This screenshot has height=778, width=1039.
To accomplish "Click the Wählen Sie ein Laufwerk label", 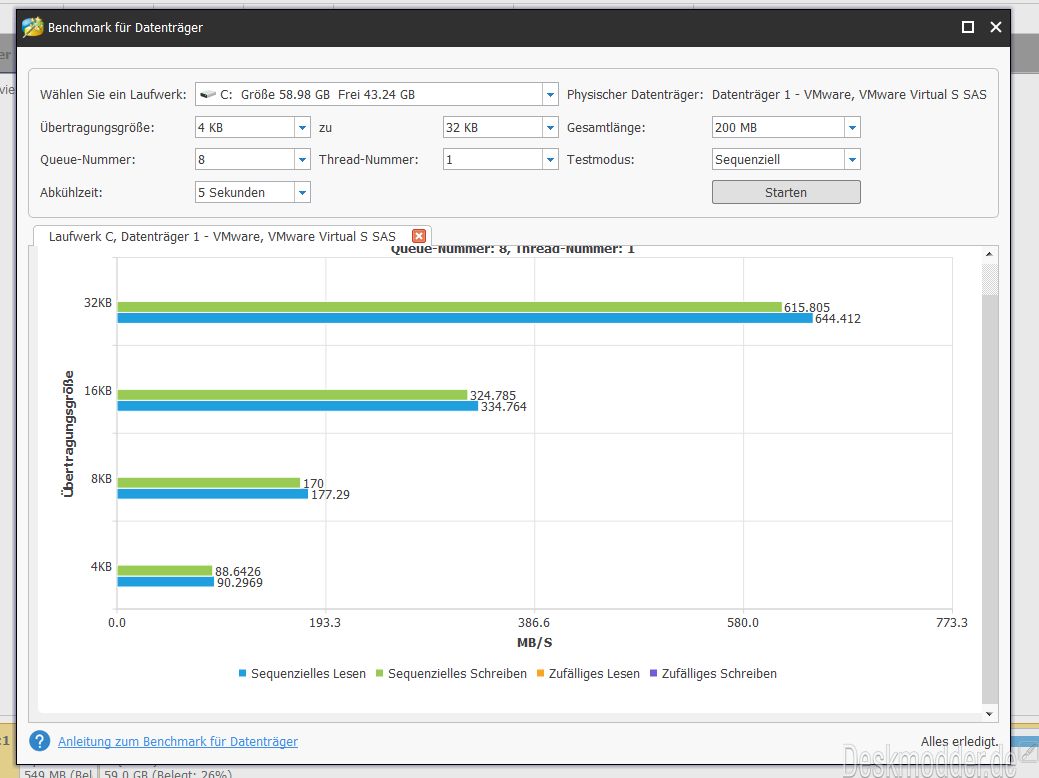I will click(113, 95).
